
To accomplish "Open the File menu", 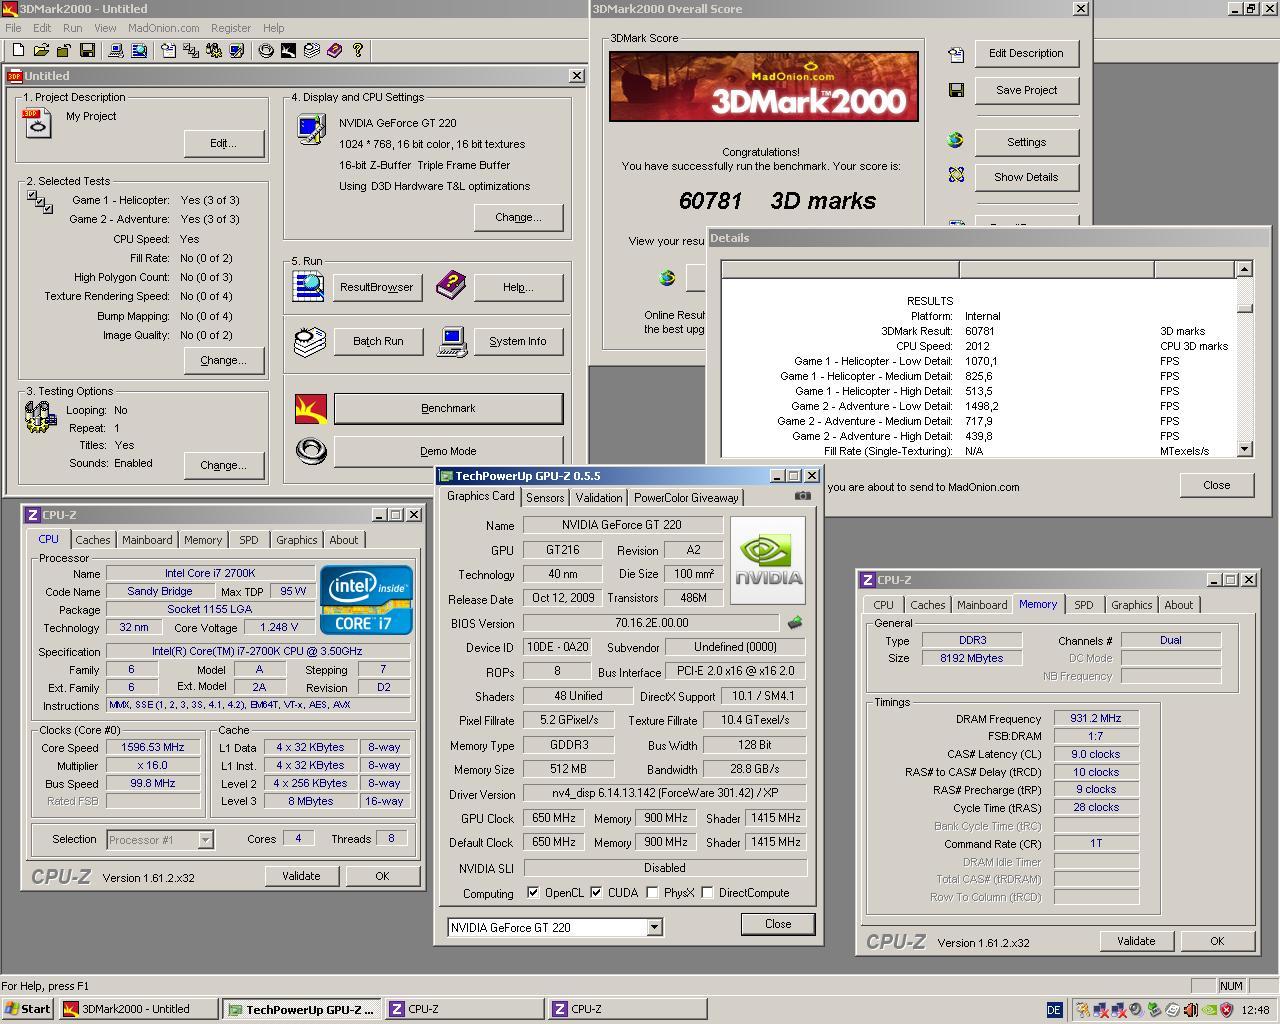I will pyautogui.click(x=13, y=28).
